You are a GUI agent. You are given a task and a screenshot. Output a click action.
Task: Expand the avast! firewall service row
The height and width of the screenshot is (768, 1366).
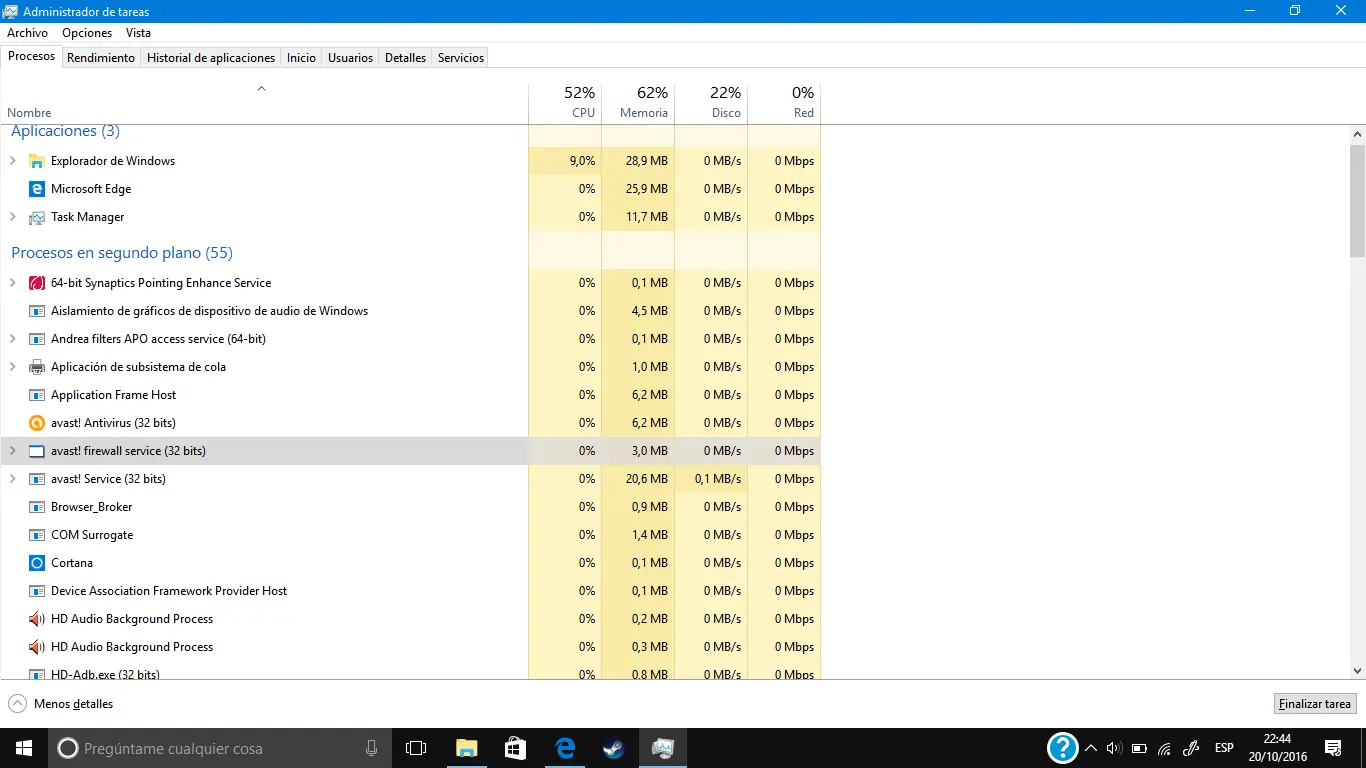pyautogui.click(x=13, y=451)
